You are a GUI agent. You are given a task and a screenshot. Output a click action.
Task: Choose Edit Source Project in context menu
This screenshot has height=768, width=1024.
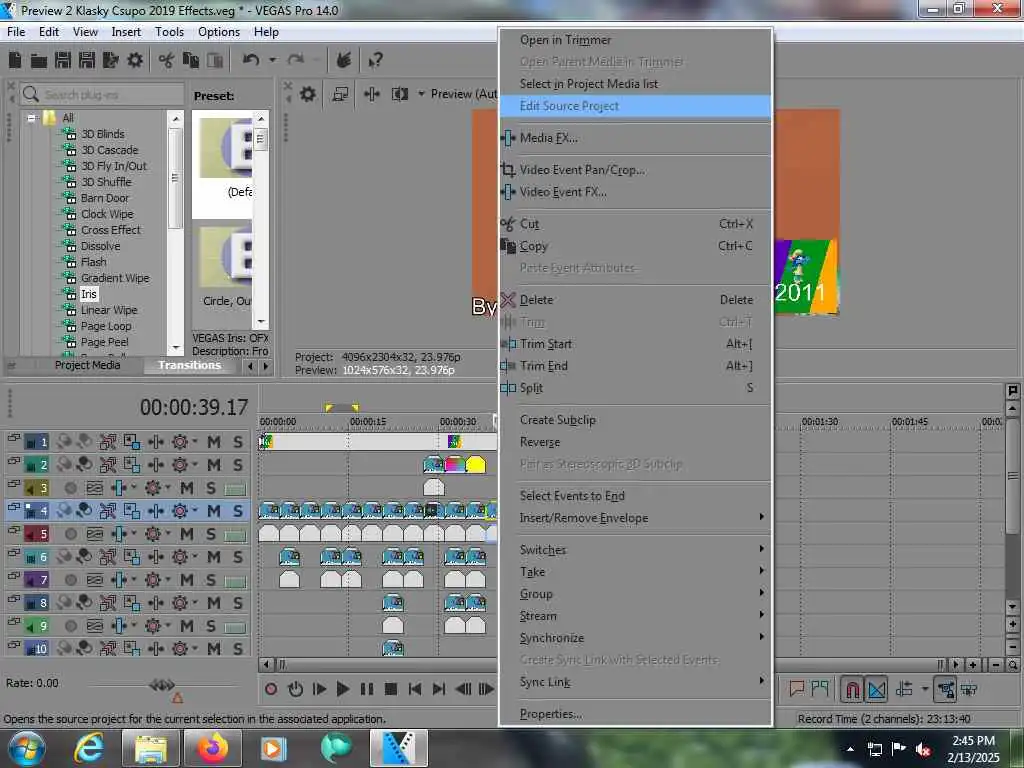(636, 106)
